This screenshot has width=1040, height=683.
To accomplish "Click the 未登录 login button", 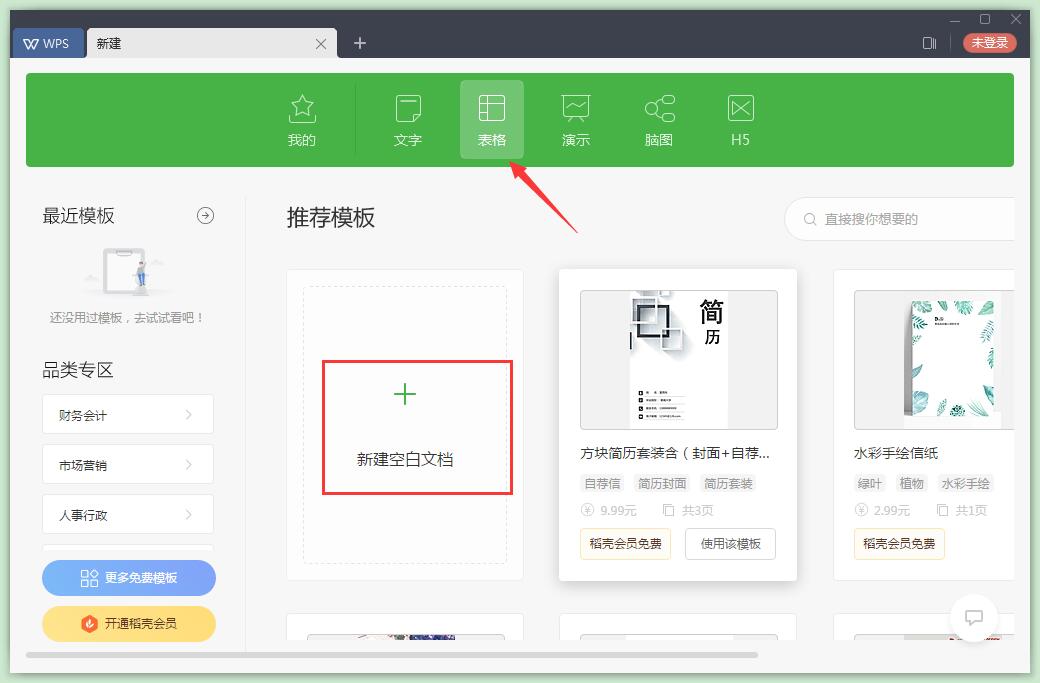I will [989, 43].
